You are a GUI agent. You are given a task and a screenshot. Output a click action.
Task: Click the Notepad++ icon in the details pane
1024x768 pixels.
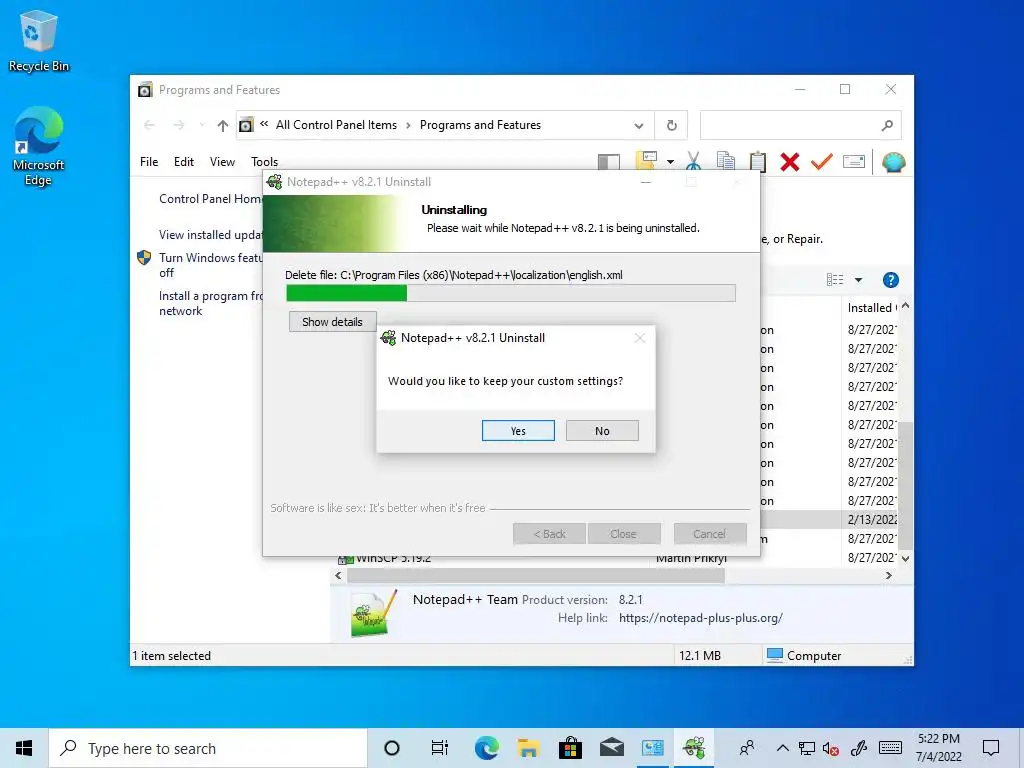(373, 613)
